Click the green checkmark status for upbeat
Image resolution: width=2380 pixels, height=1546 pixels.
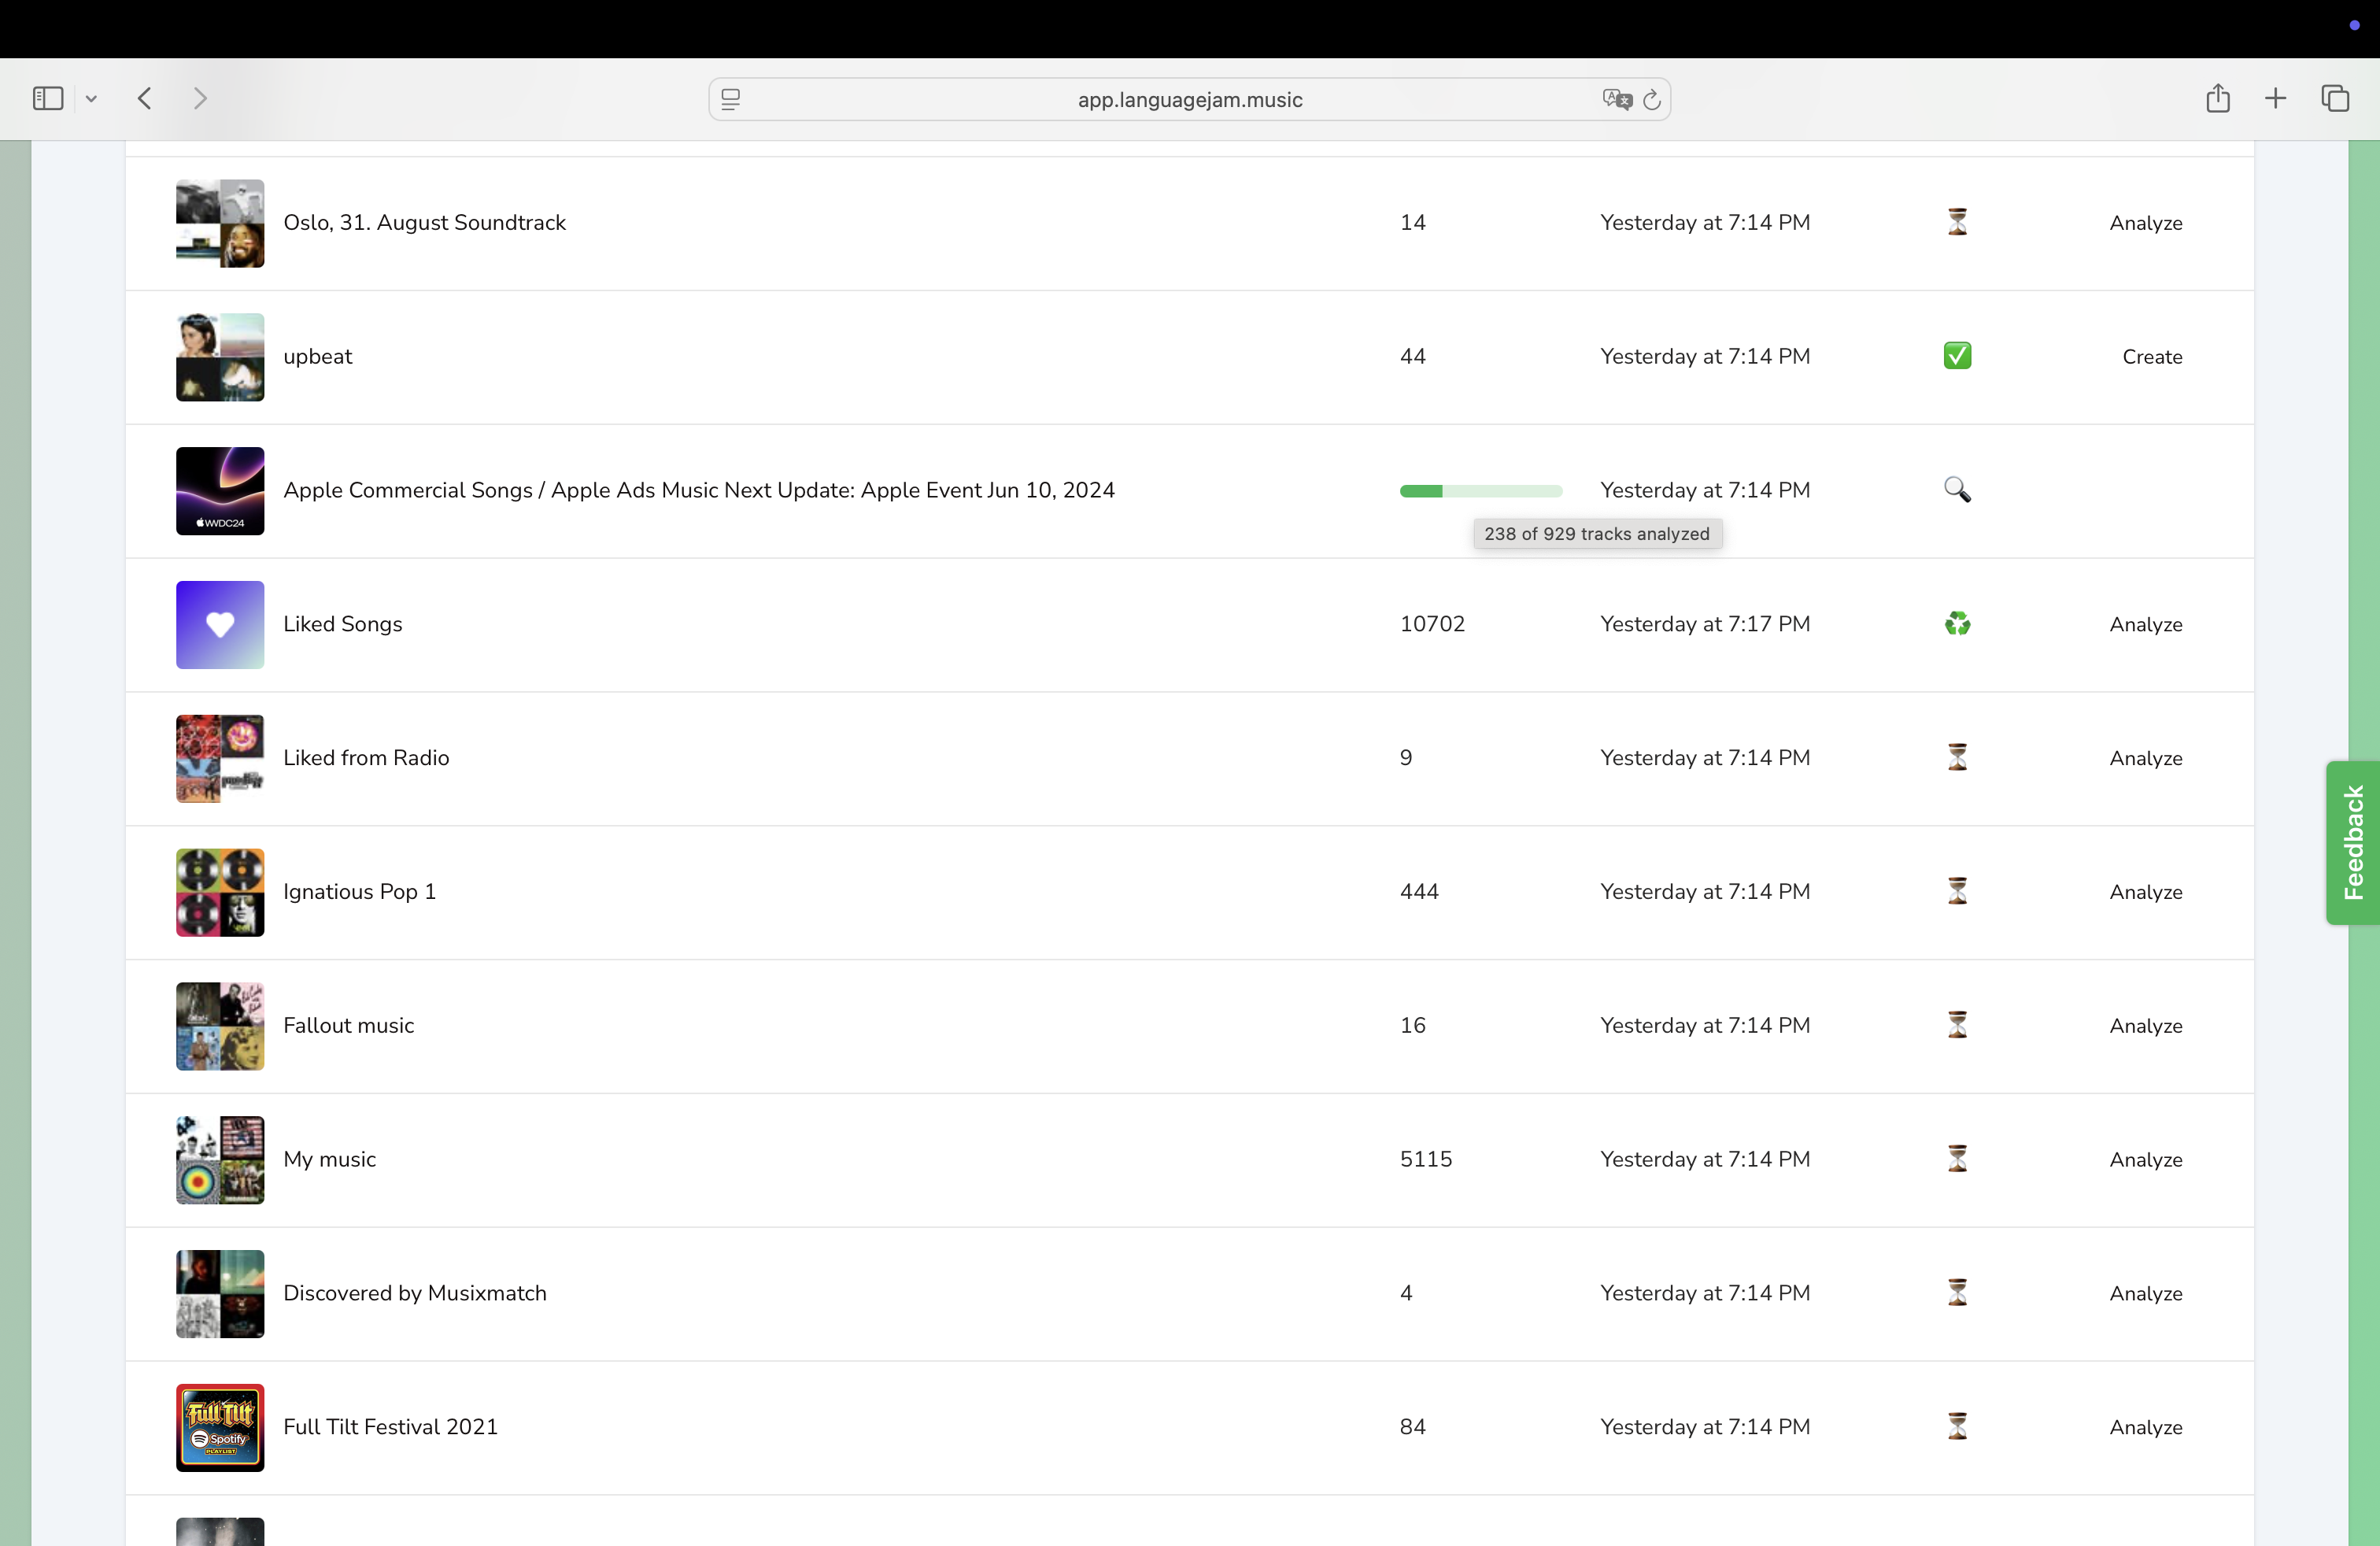[x=1957, y=356]
